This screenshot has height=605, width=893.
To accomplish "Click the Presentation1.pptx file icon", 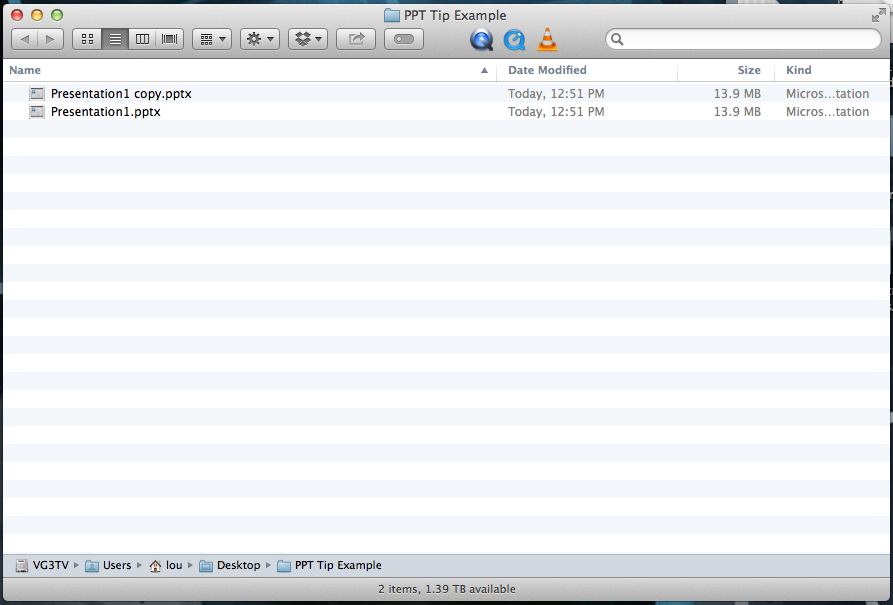I will coord(37,112).
